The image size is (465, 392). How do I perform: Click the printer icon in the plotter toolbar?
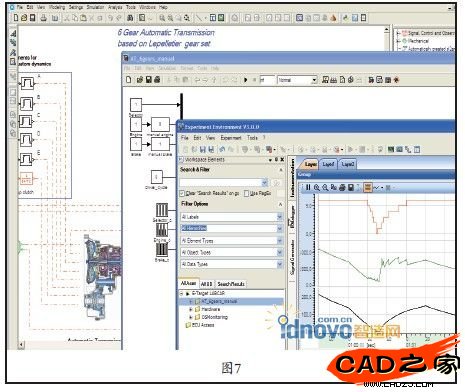342,188
